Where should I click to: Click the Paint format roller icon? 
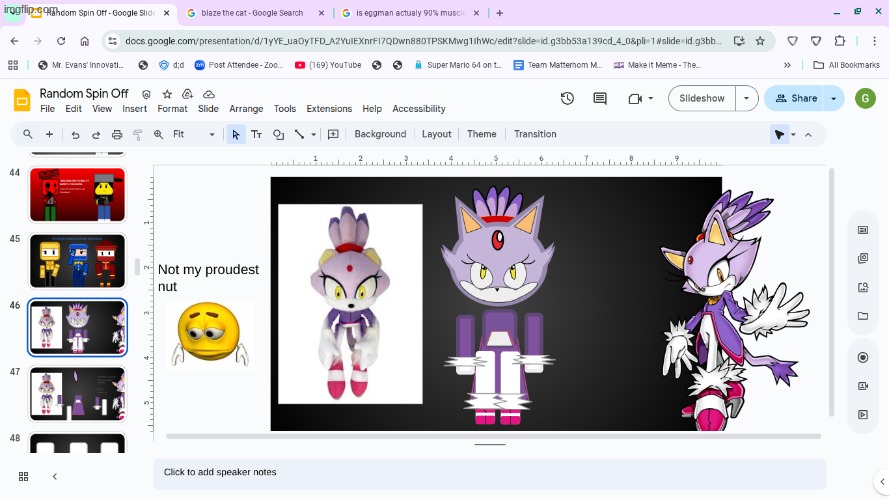pyautogui.click(x=138, y=134)
